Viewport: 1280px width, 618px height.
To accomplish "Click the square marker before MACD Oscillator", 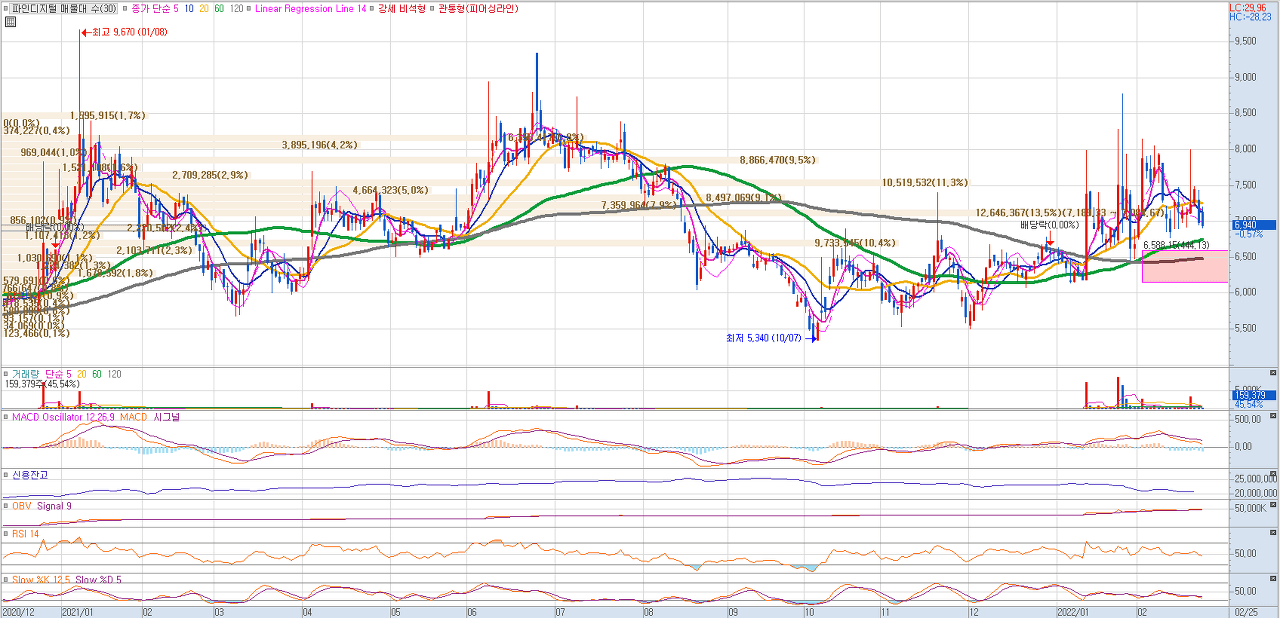I will [6, 416].
